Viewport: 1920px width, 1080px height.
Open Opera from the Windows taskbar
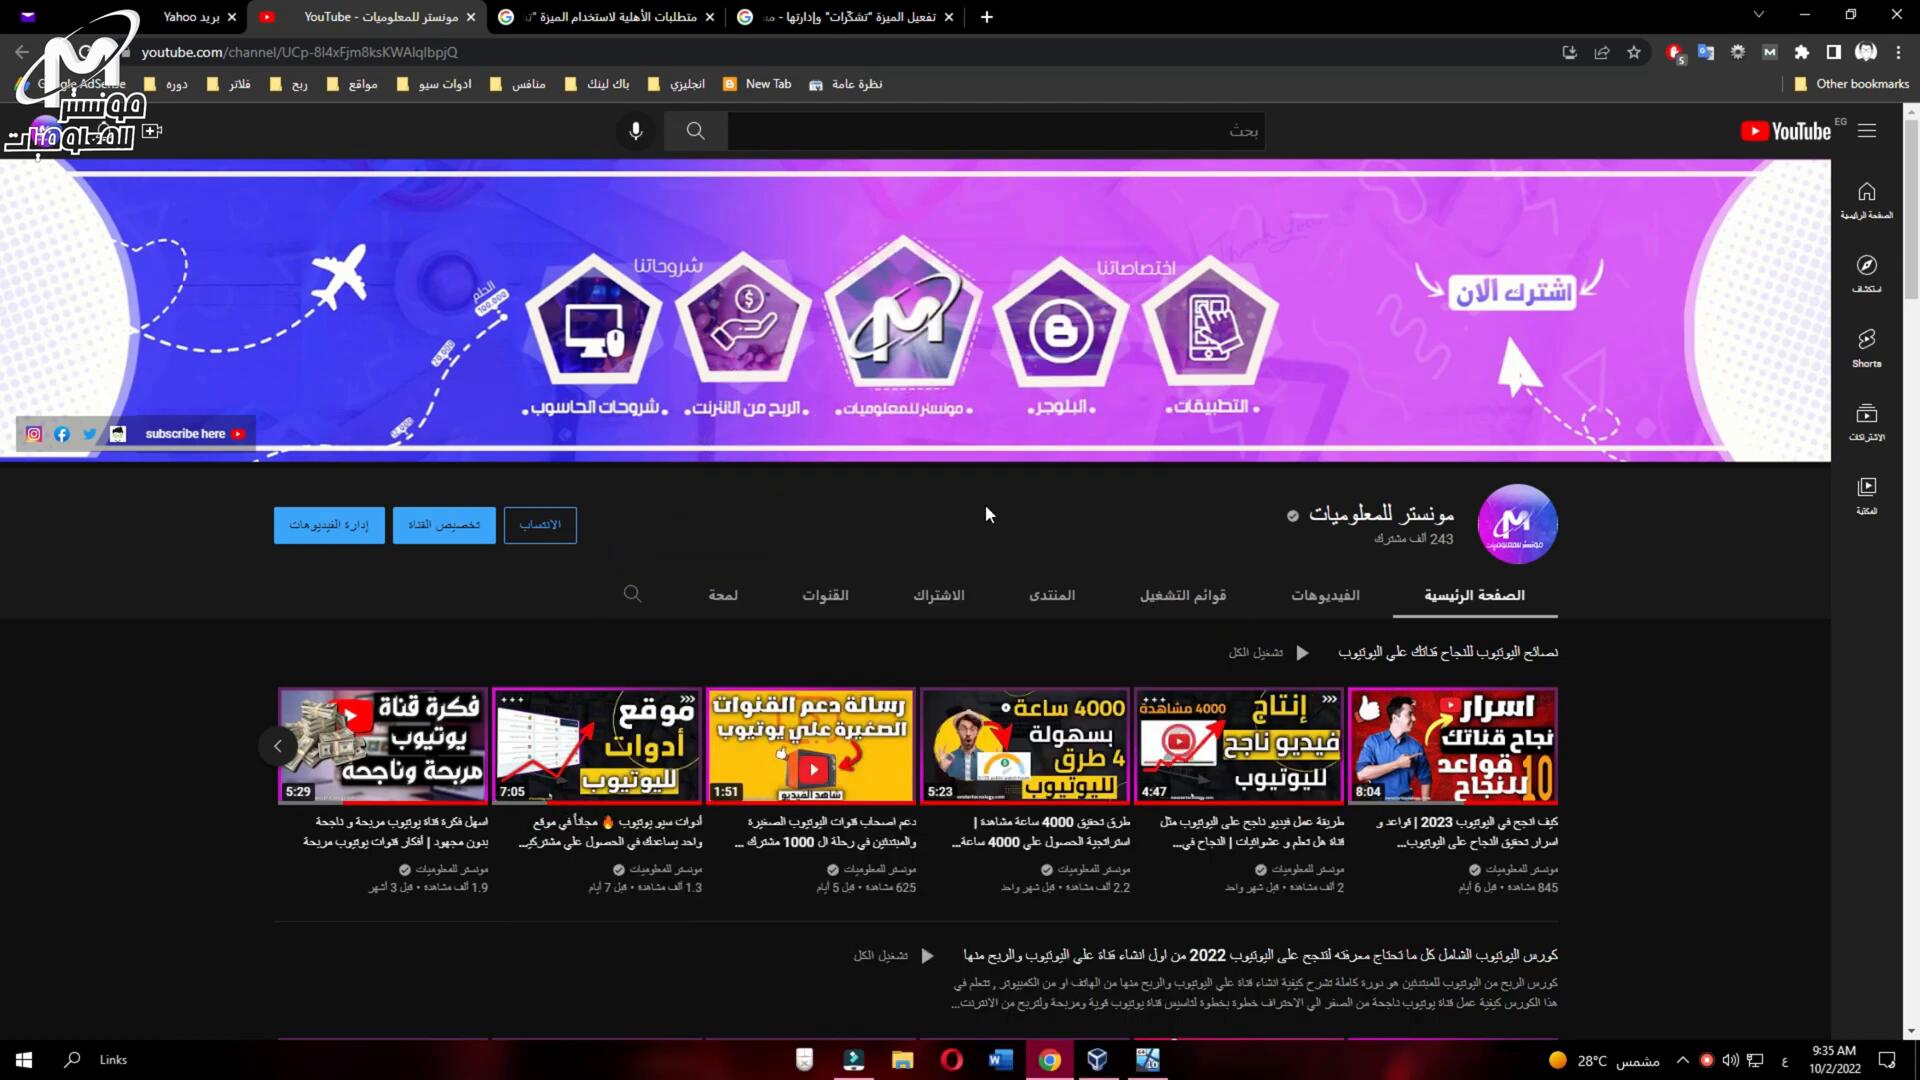pyautogui.click(x=951, y=1059)
